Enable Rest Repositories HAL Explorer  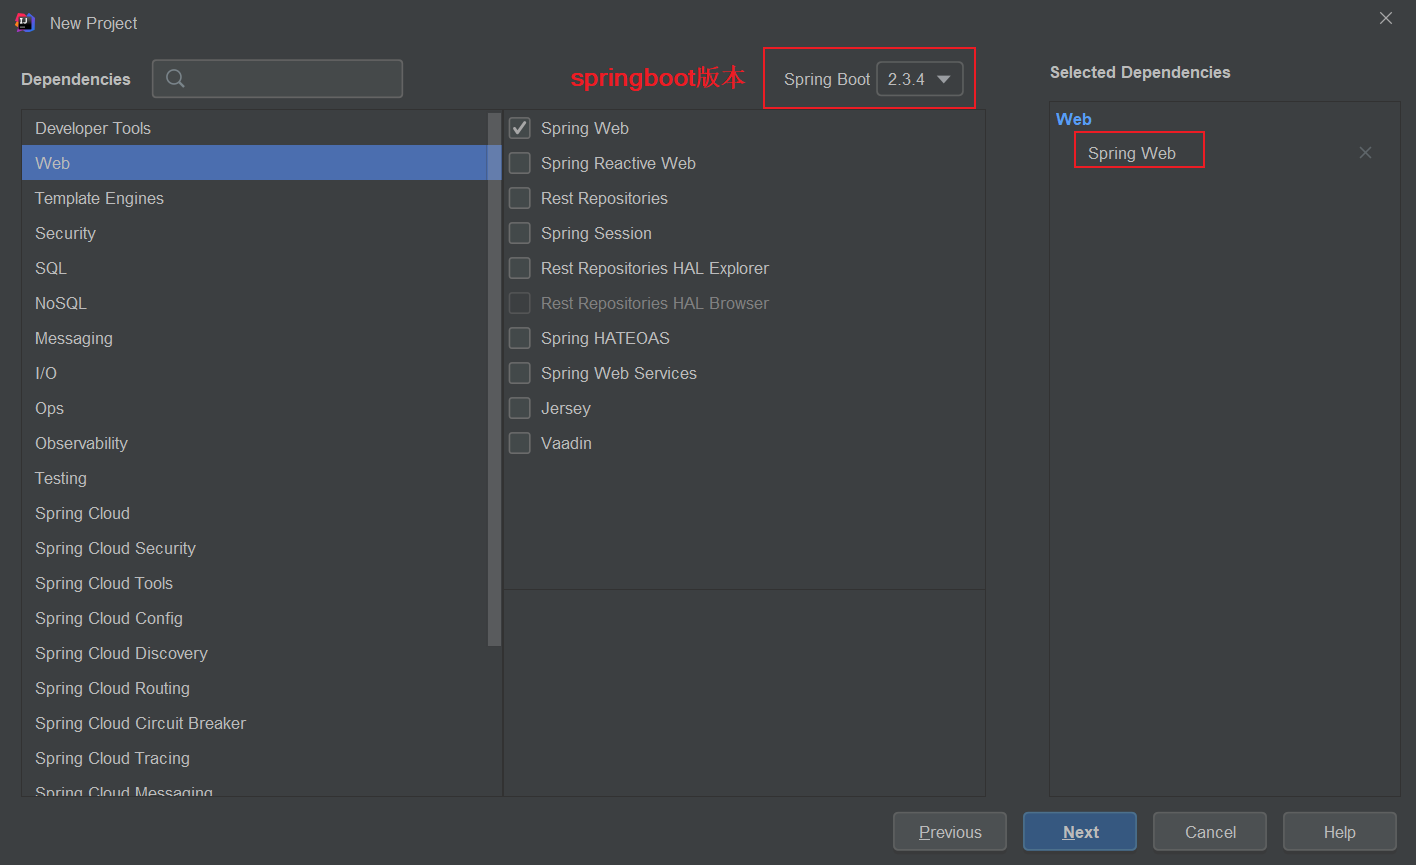520,268
